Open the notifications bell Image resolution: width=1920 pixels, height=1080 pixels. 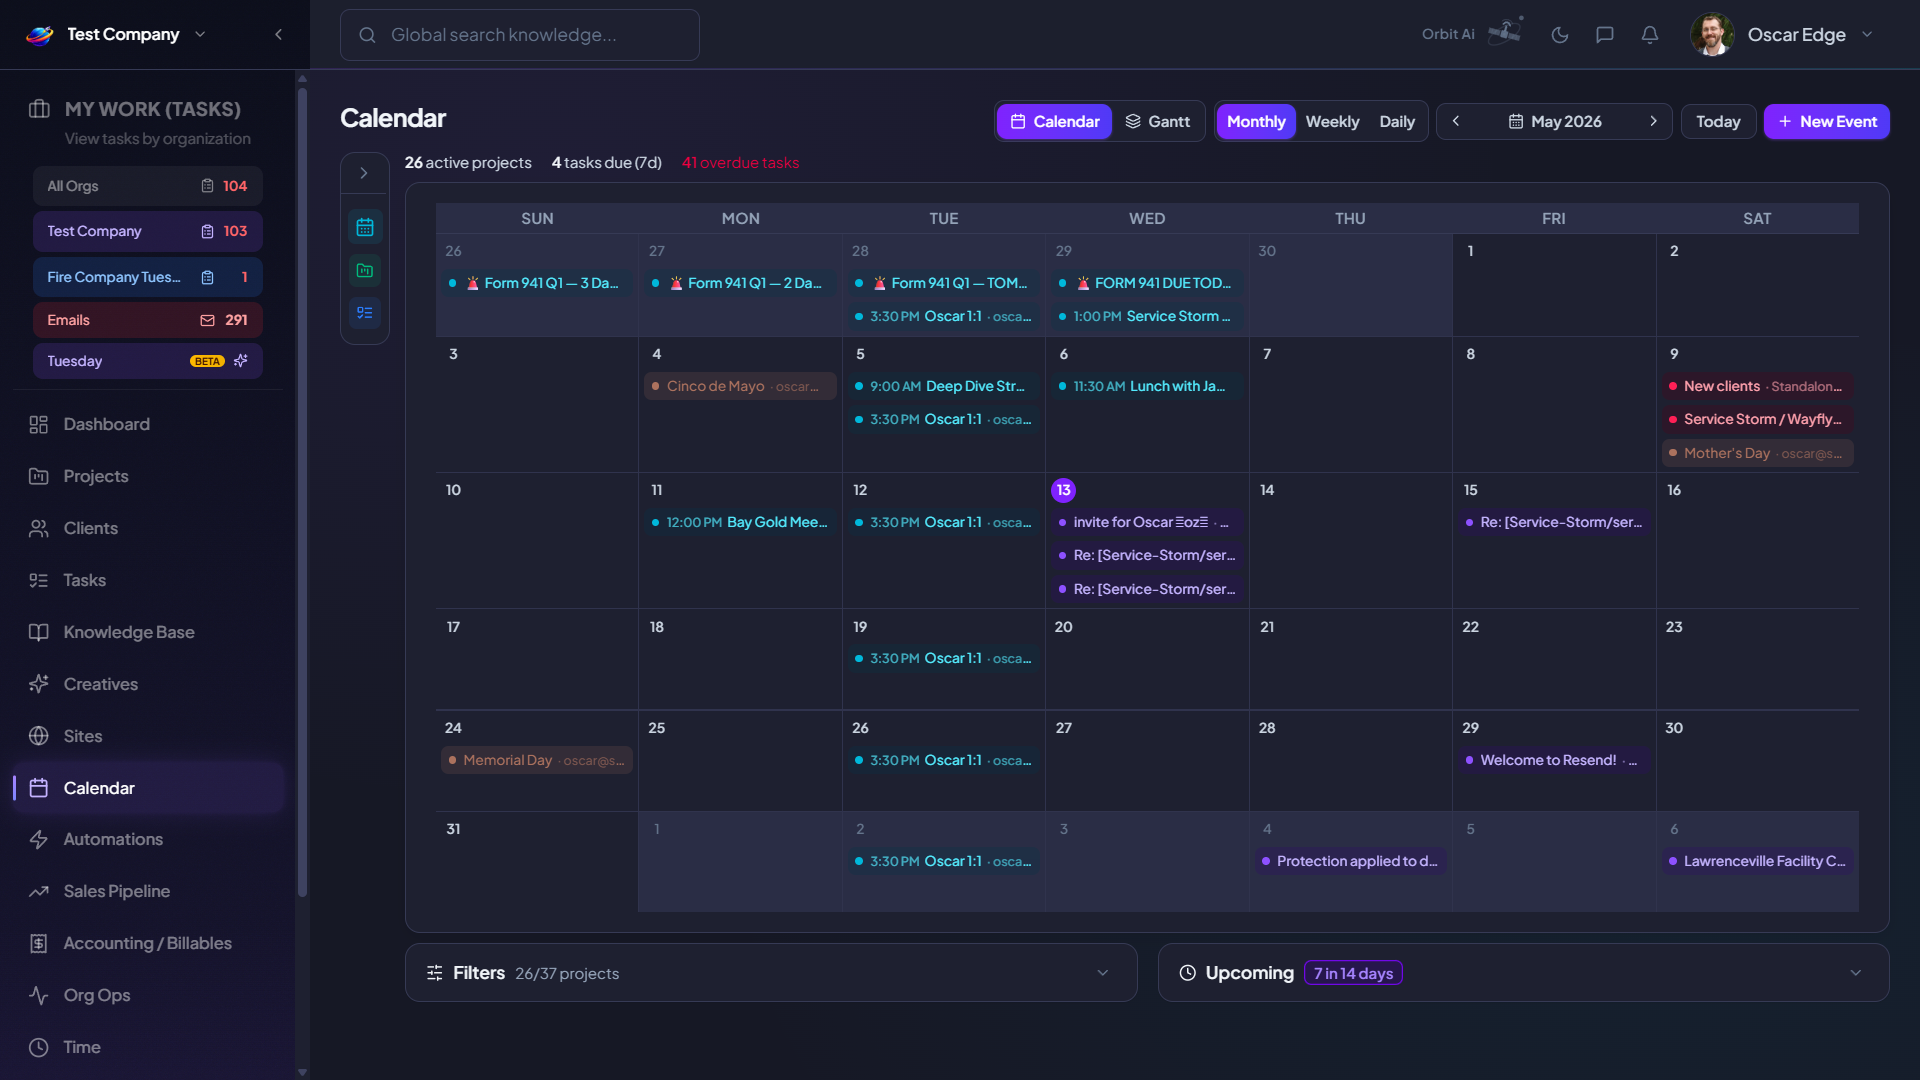coord(1650,35)
